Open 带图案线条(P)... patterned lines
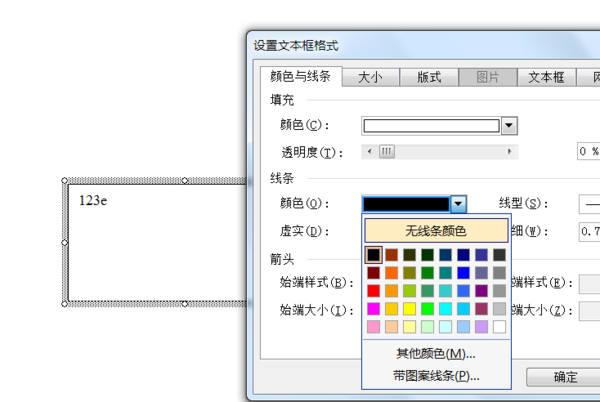600x402 pixels. [436, 376]
